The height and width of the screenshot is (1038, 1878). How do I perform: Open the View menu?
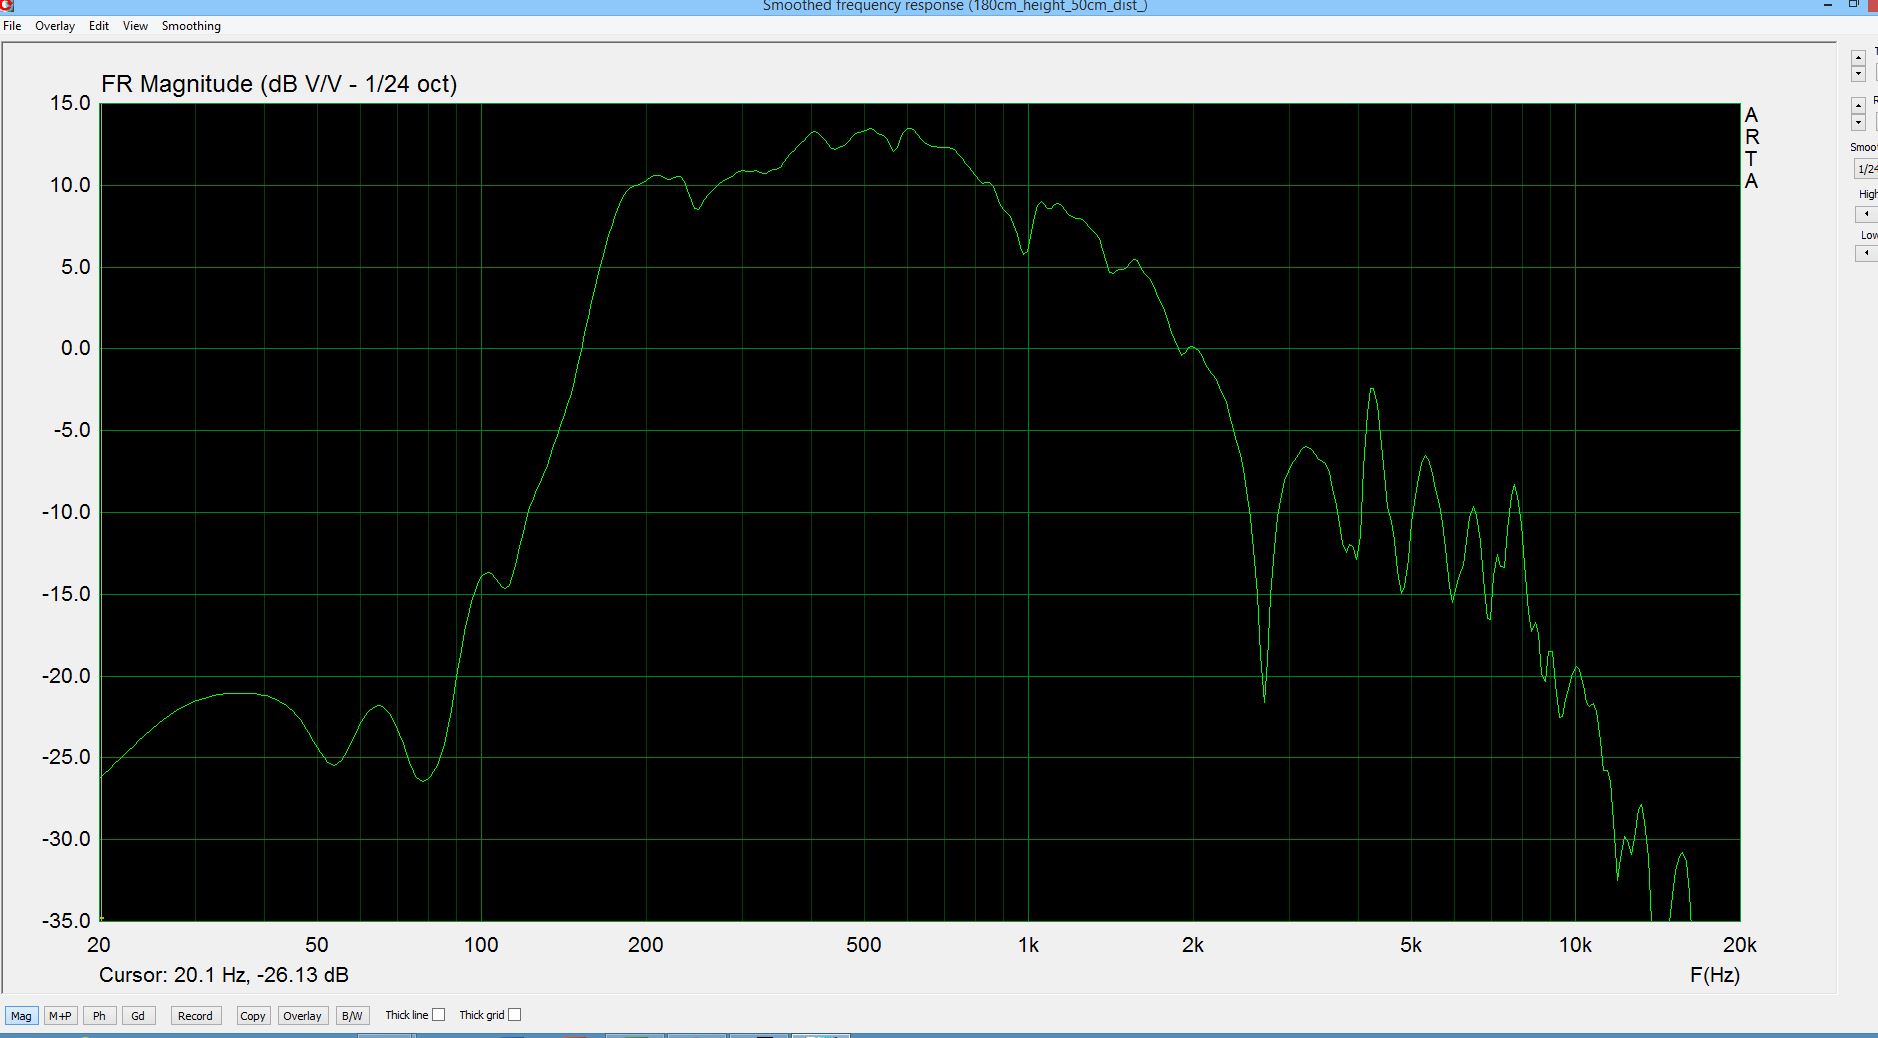click(x=135, y=26)
